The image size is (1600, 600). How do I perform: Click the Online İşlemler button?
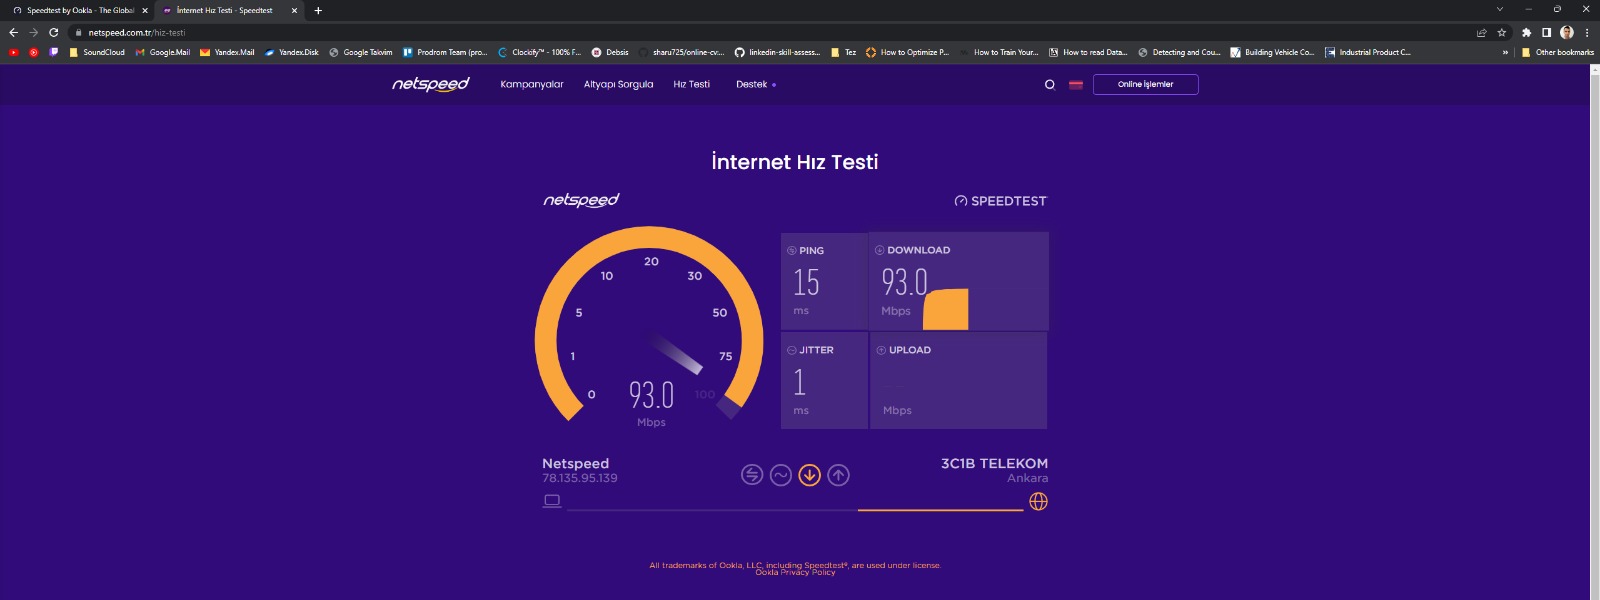click(1145, 84)
